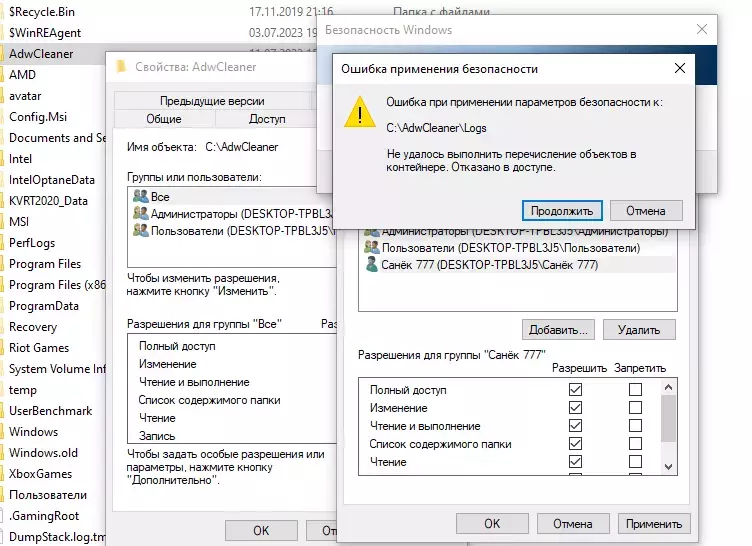Select Program Files folder in Explorer
The height and width of the screenshot is (546, 752).
(x=45, y=264)
